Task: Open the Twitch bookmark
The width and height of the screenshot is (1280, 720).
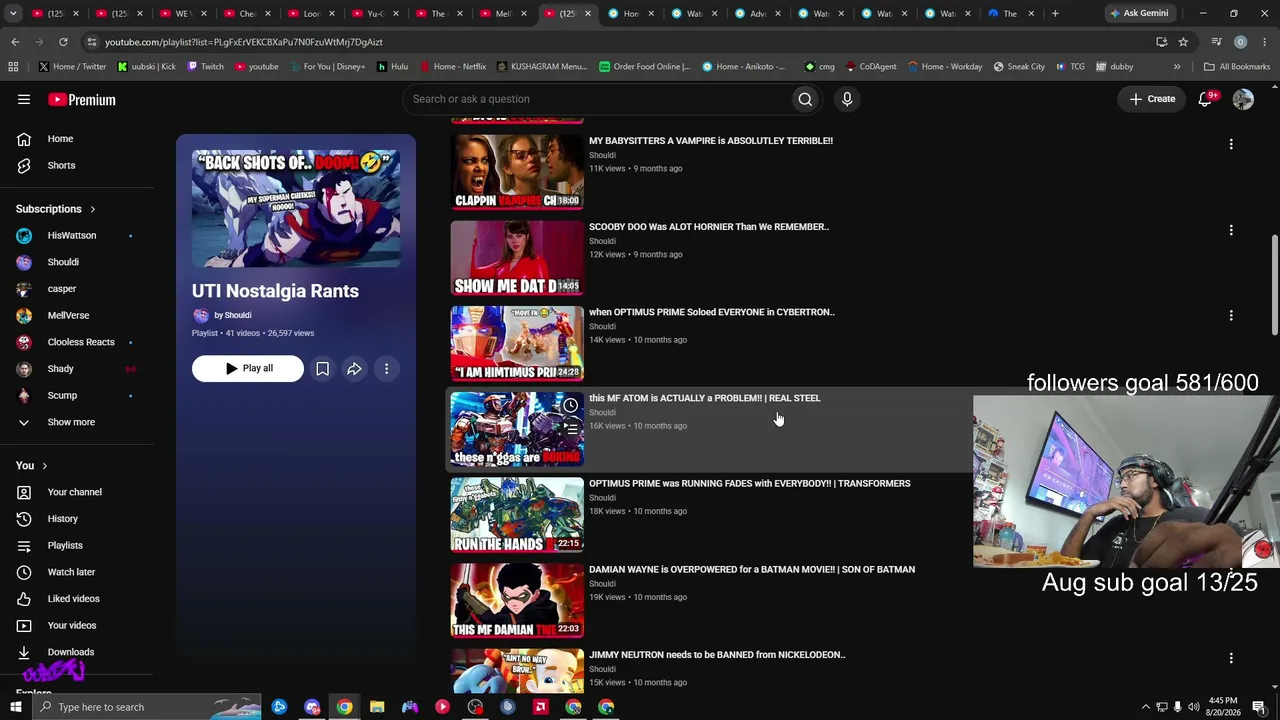Action: coord(204,67)
